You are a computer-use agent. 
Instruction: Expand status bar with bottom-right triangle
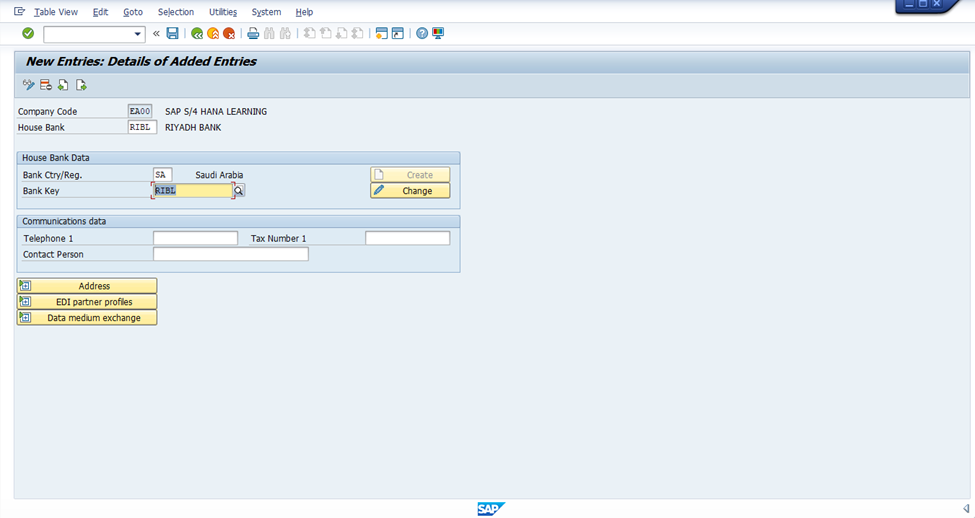(x=966, y=509)
